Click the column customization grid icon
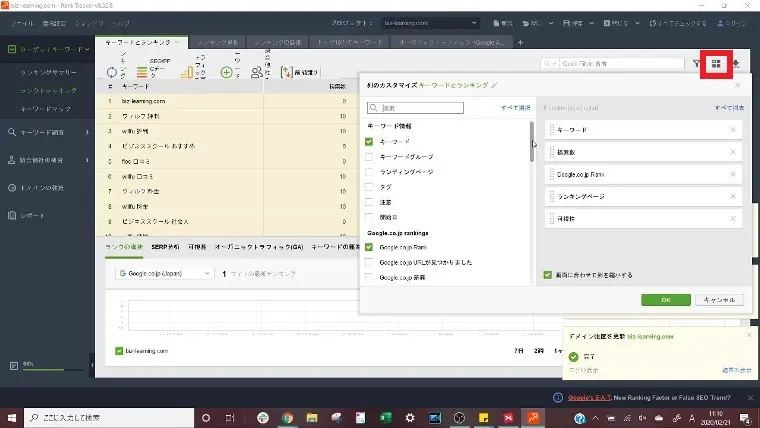760x428 pixels. coord(716,64)
